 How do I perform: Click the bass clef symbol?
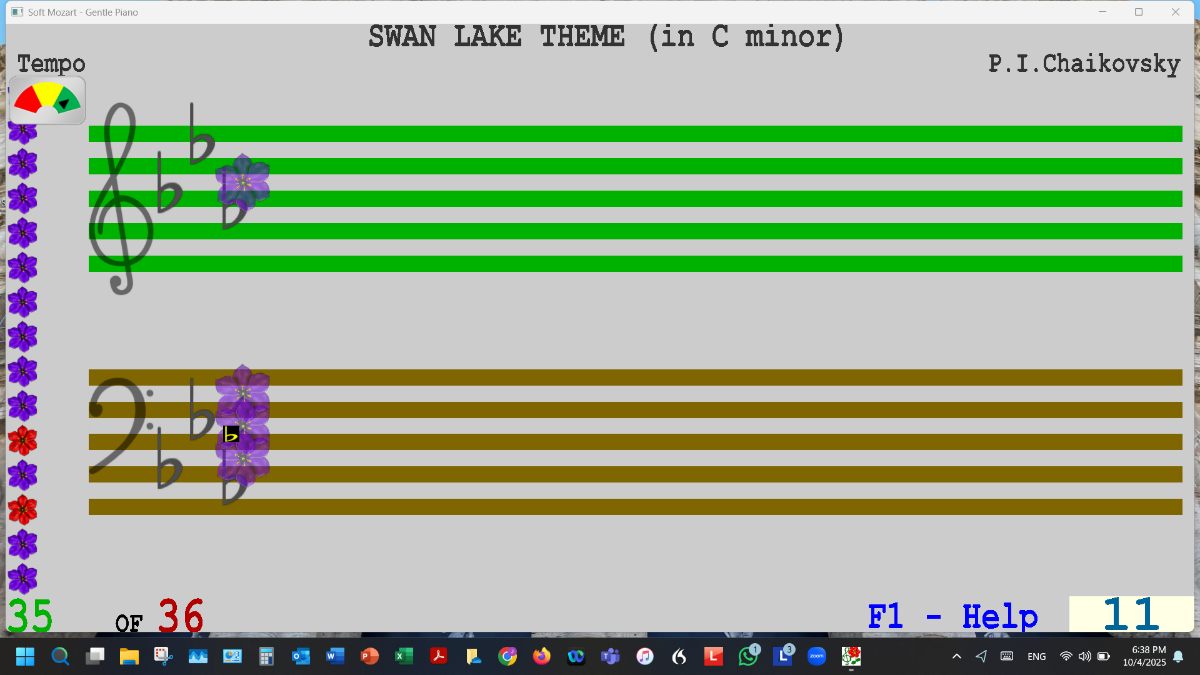(x=120, y=426)
